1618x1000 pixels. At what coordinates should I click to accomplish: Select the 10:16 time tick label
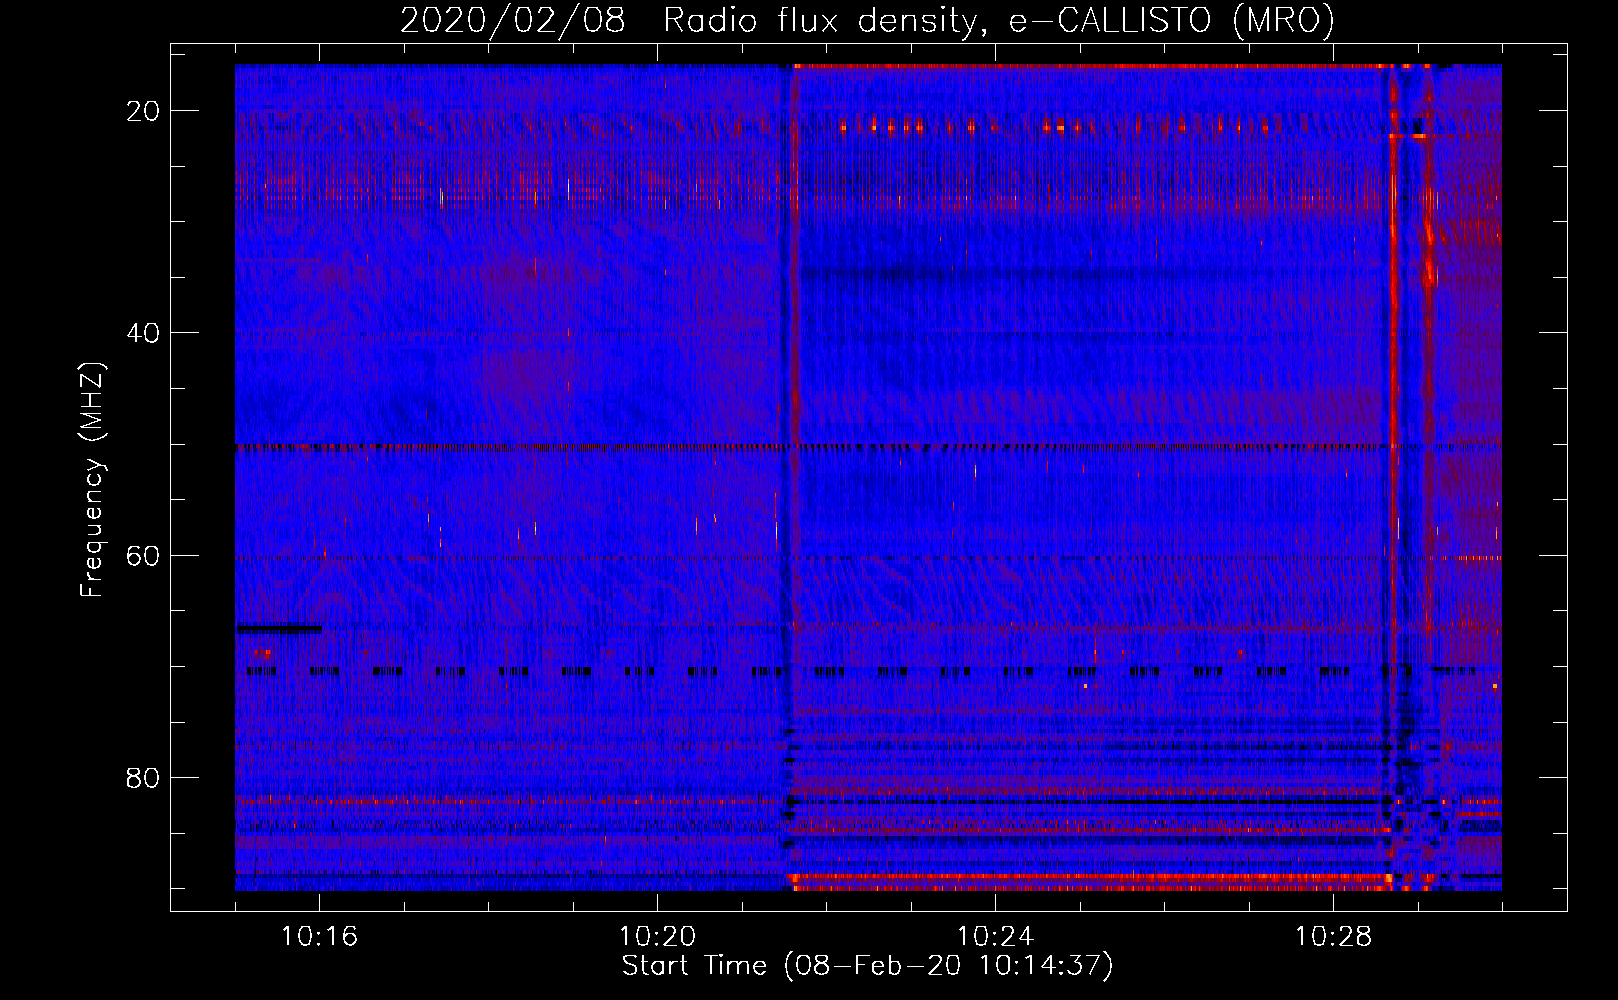click(319, 937)
